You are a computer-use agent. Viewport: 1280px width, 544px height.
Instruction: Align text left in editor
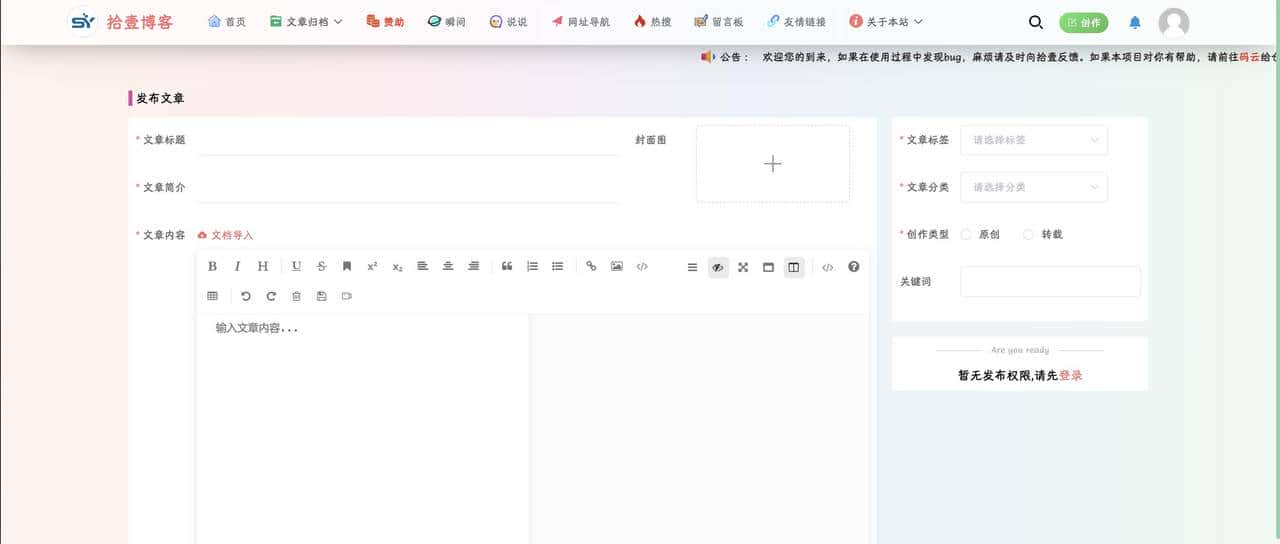tap(422, 267)
